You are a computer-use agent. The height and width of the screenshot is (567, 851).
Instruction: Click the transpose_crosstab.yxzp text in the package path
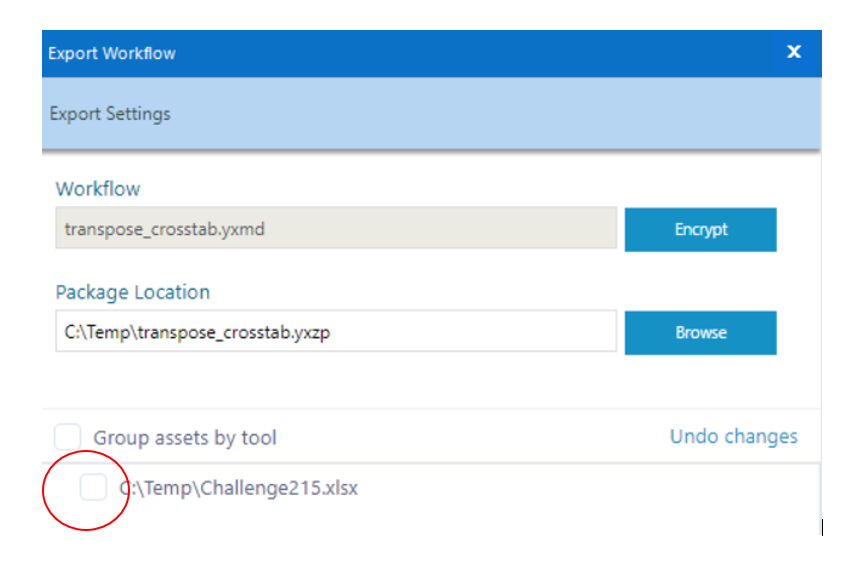237,333
